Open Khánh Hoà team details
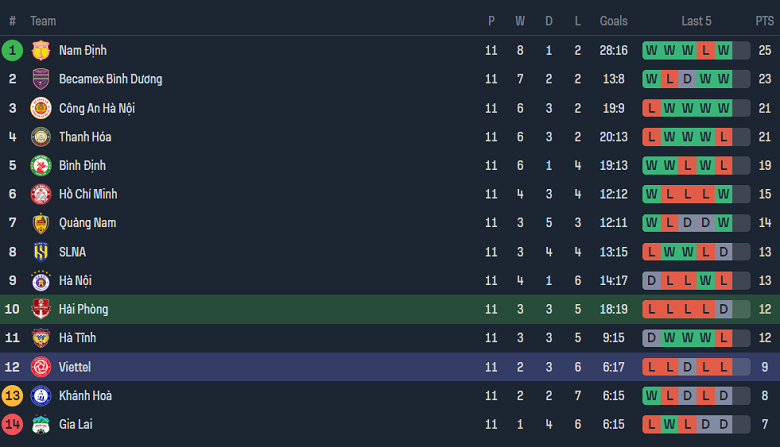Image resolution: width=780 pixels, height=447 pixels. [x=86, y=396]
